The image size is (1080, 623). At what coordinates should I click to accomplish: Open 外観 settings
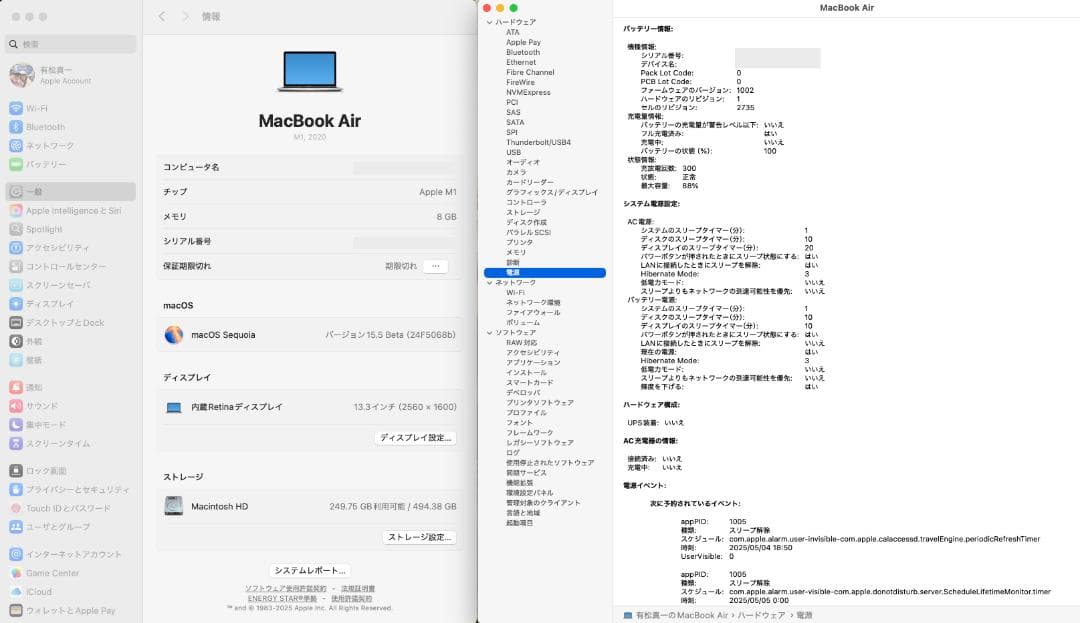70,341
